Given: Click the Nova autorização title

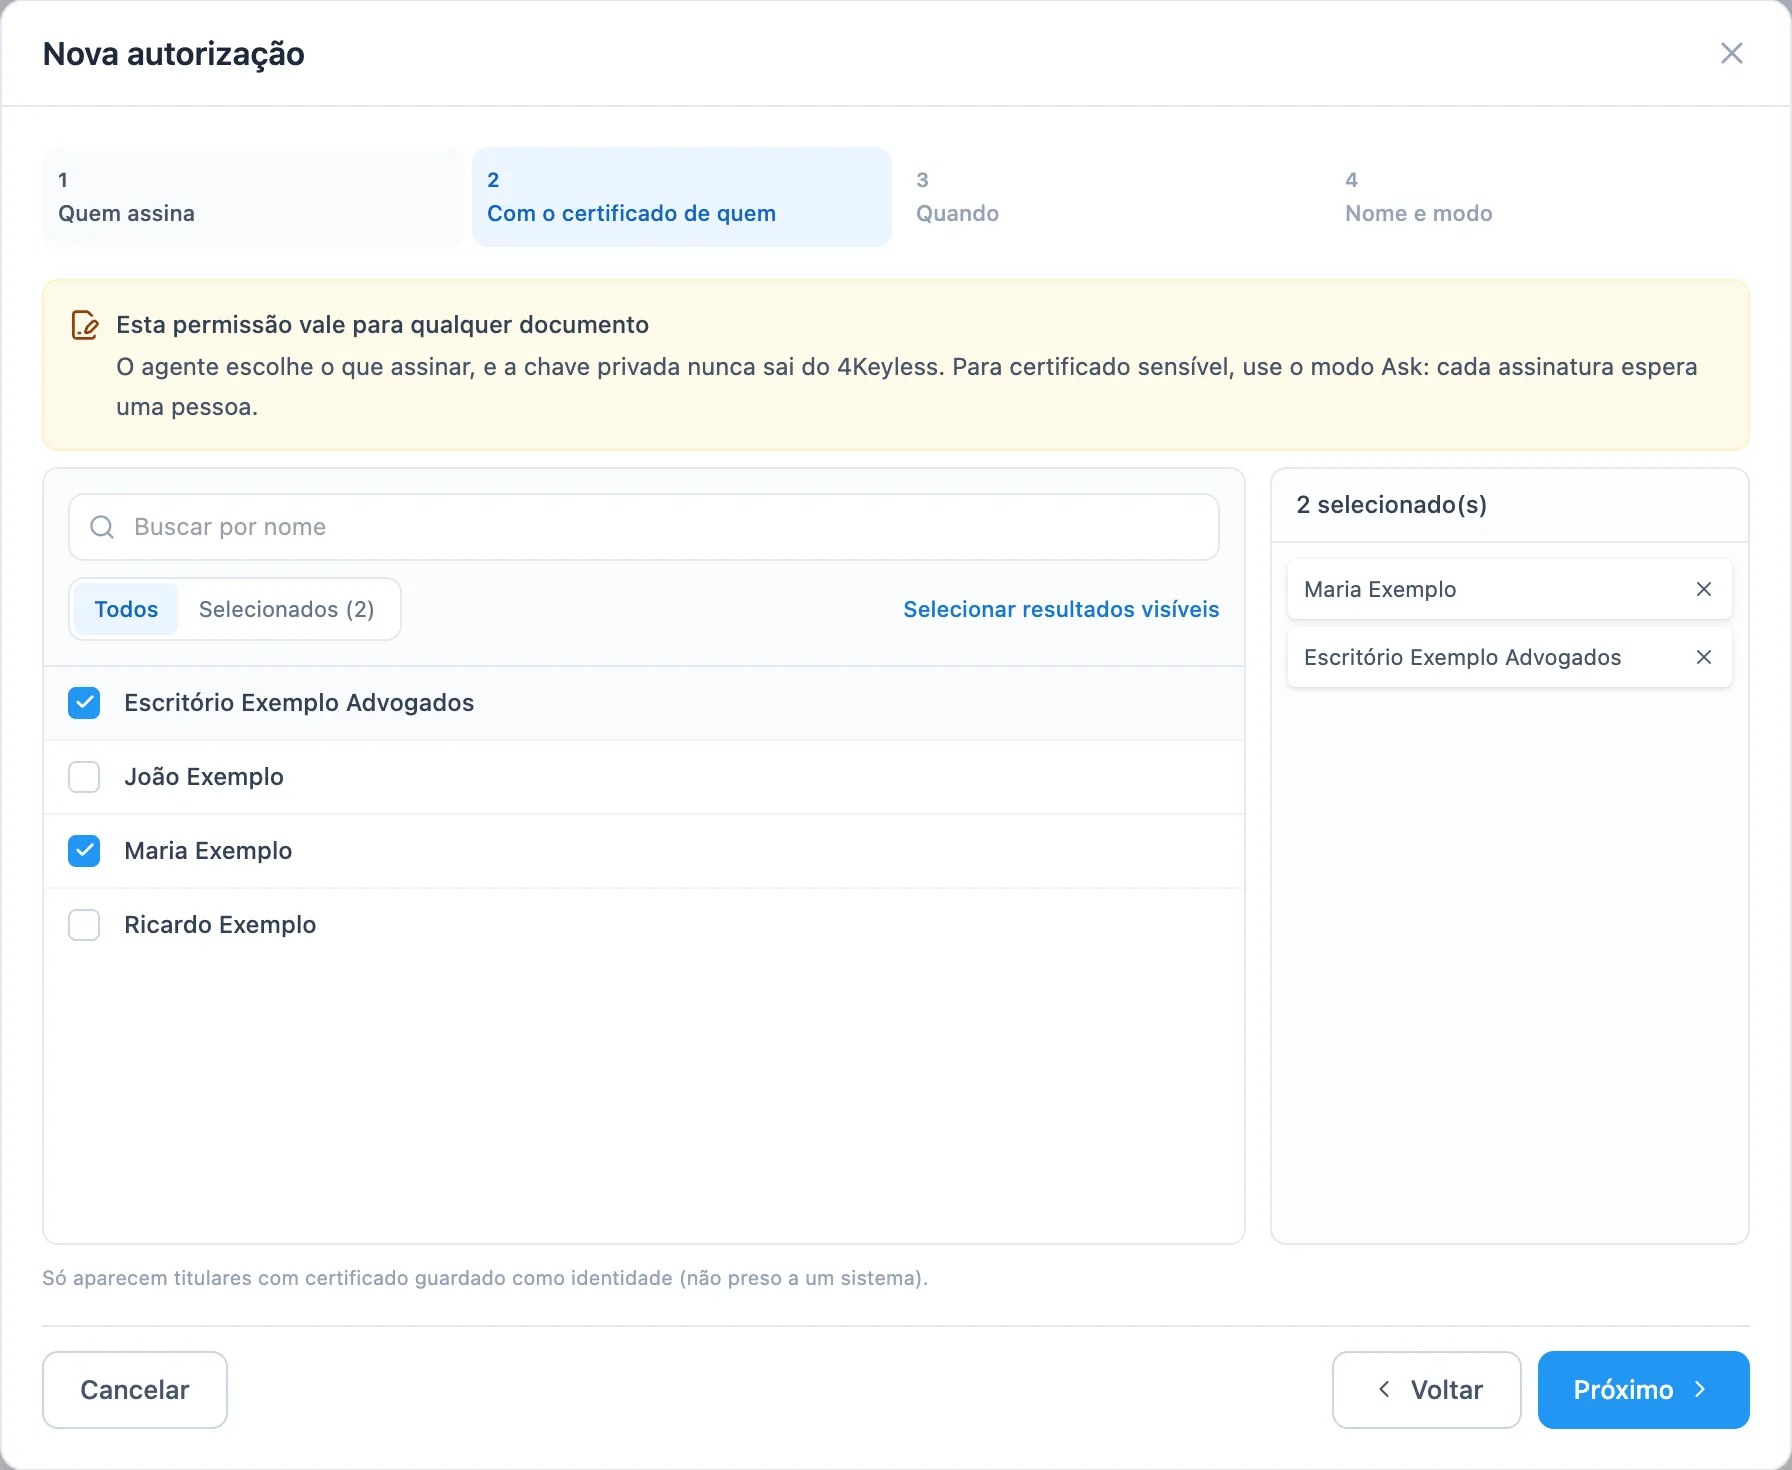Looking at the screenshot, I should pos(174,54).
